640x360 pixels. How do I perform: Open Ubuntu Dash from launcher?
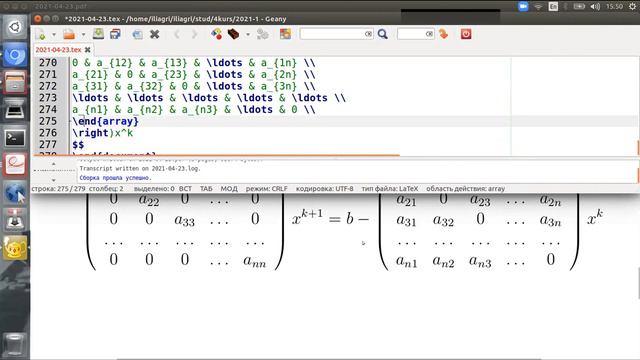coord(15,27)
